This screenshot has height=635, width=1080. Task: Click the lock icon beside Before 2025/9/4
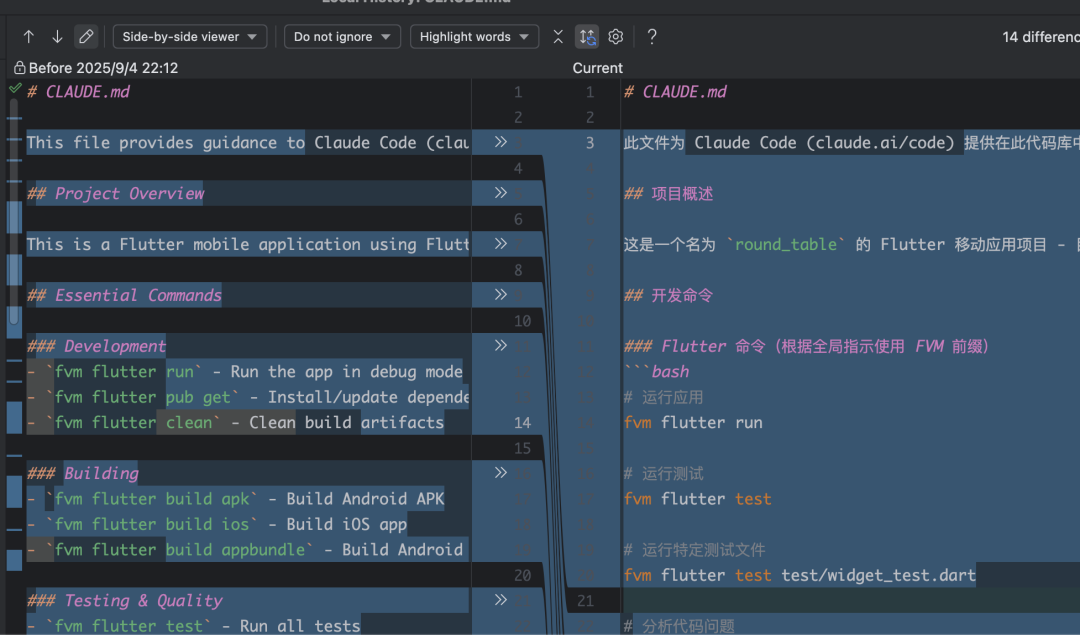[x=19, y=67]
